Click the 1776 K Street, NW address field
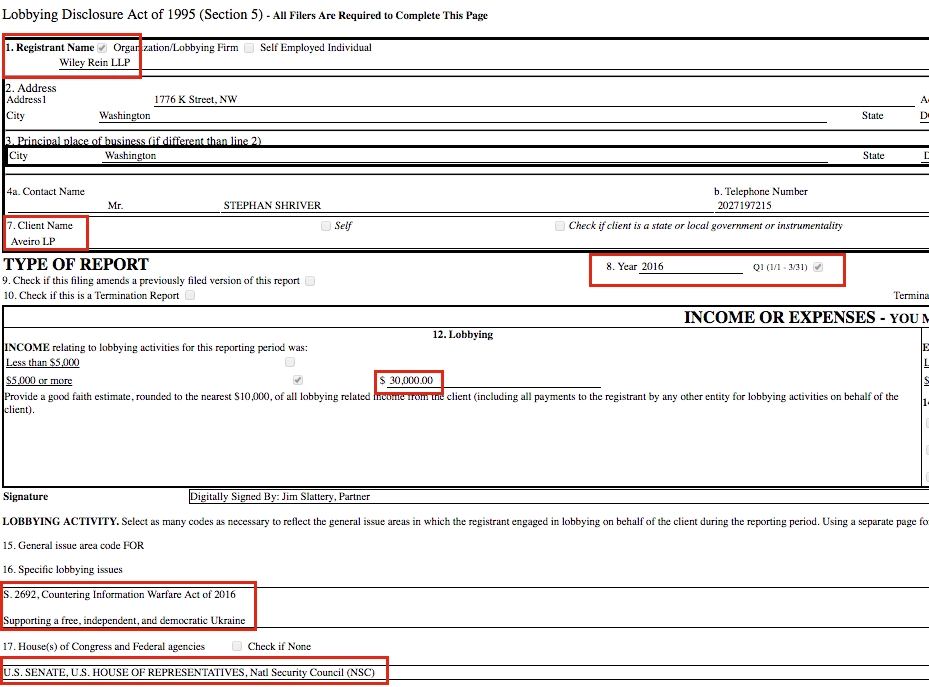 [x=196, y=100]
